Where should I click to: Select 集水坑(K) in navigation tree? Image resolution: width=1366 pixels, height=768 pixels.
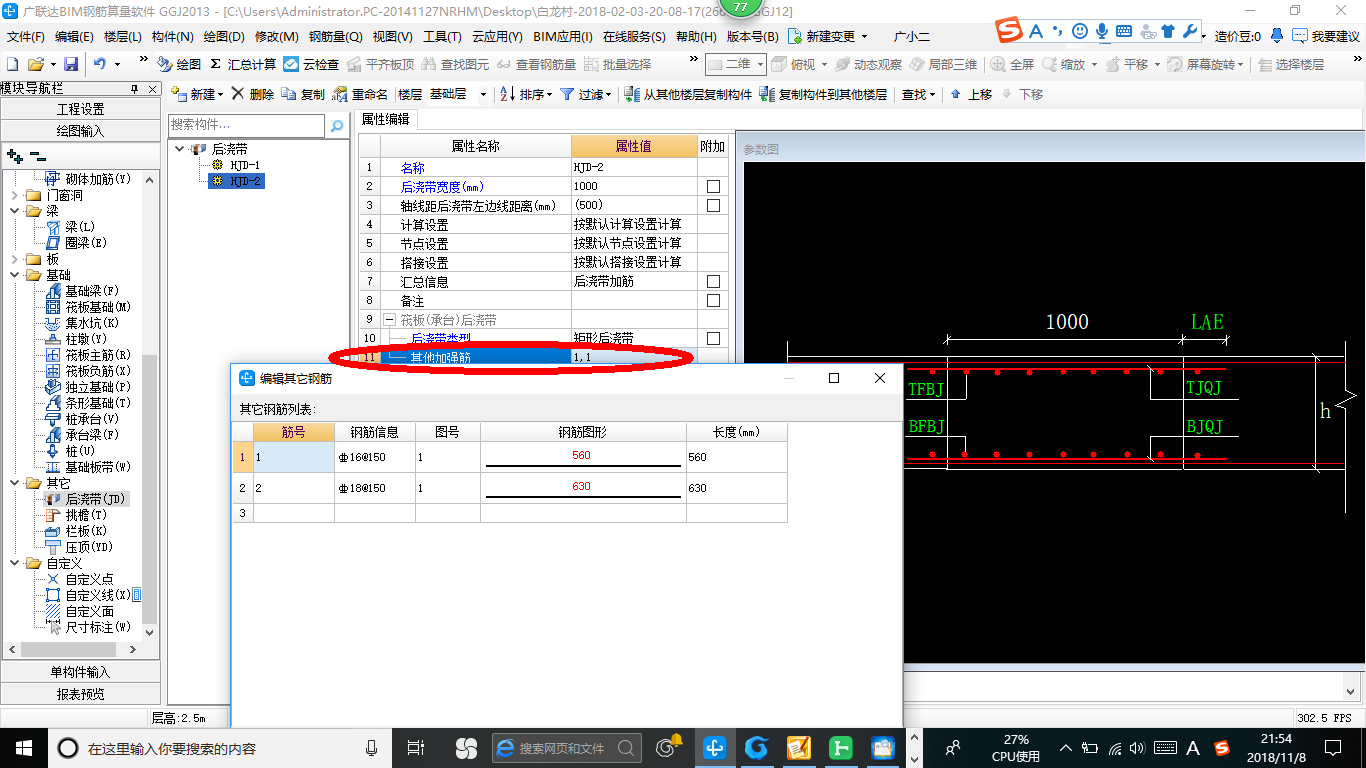pos(82,323)
